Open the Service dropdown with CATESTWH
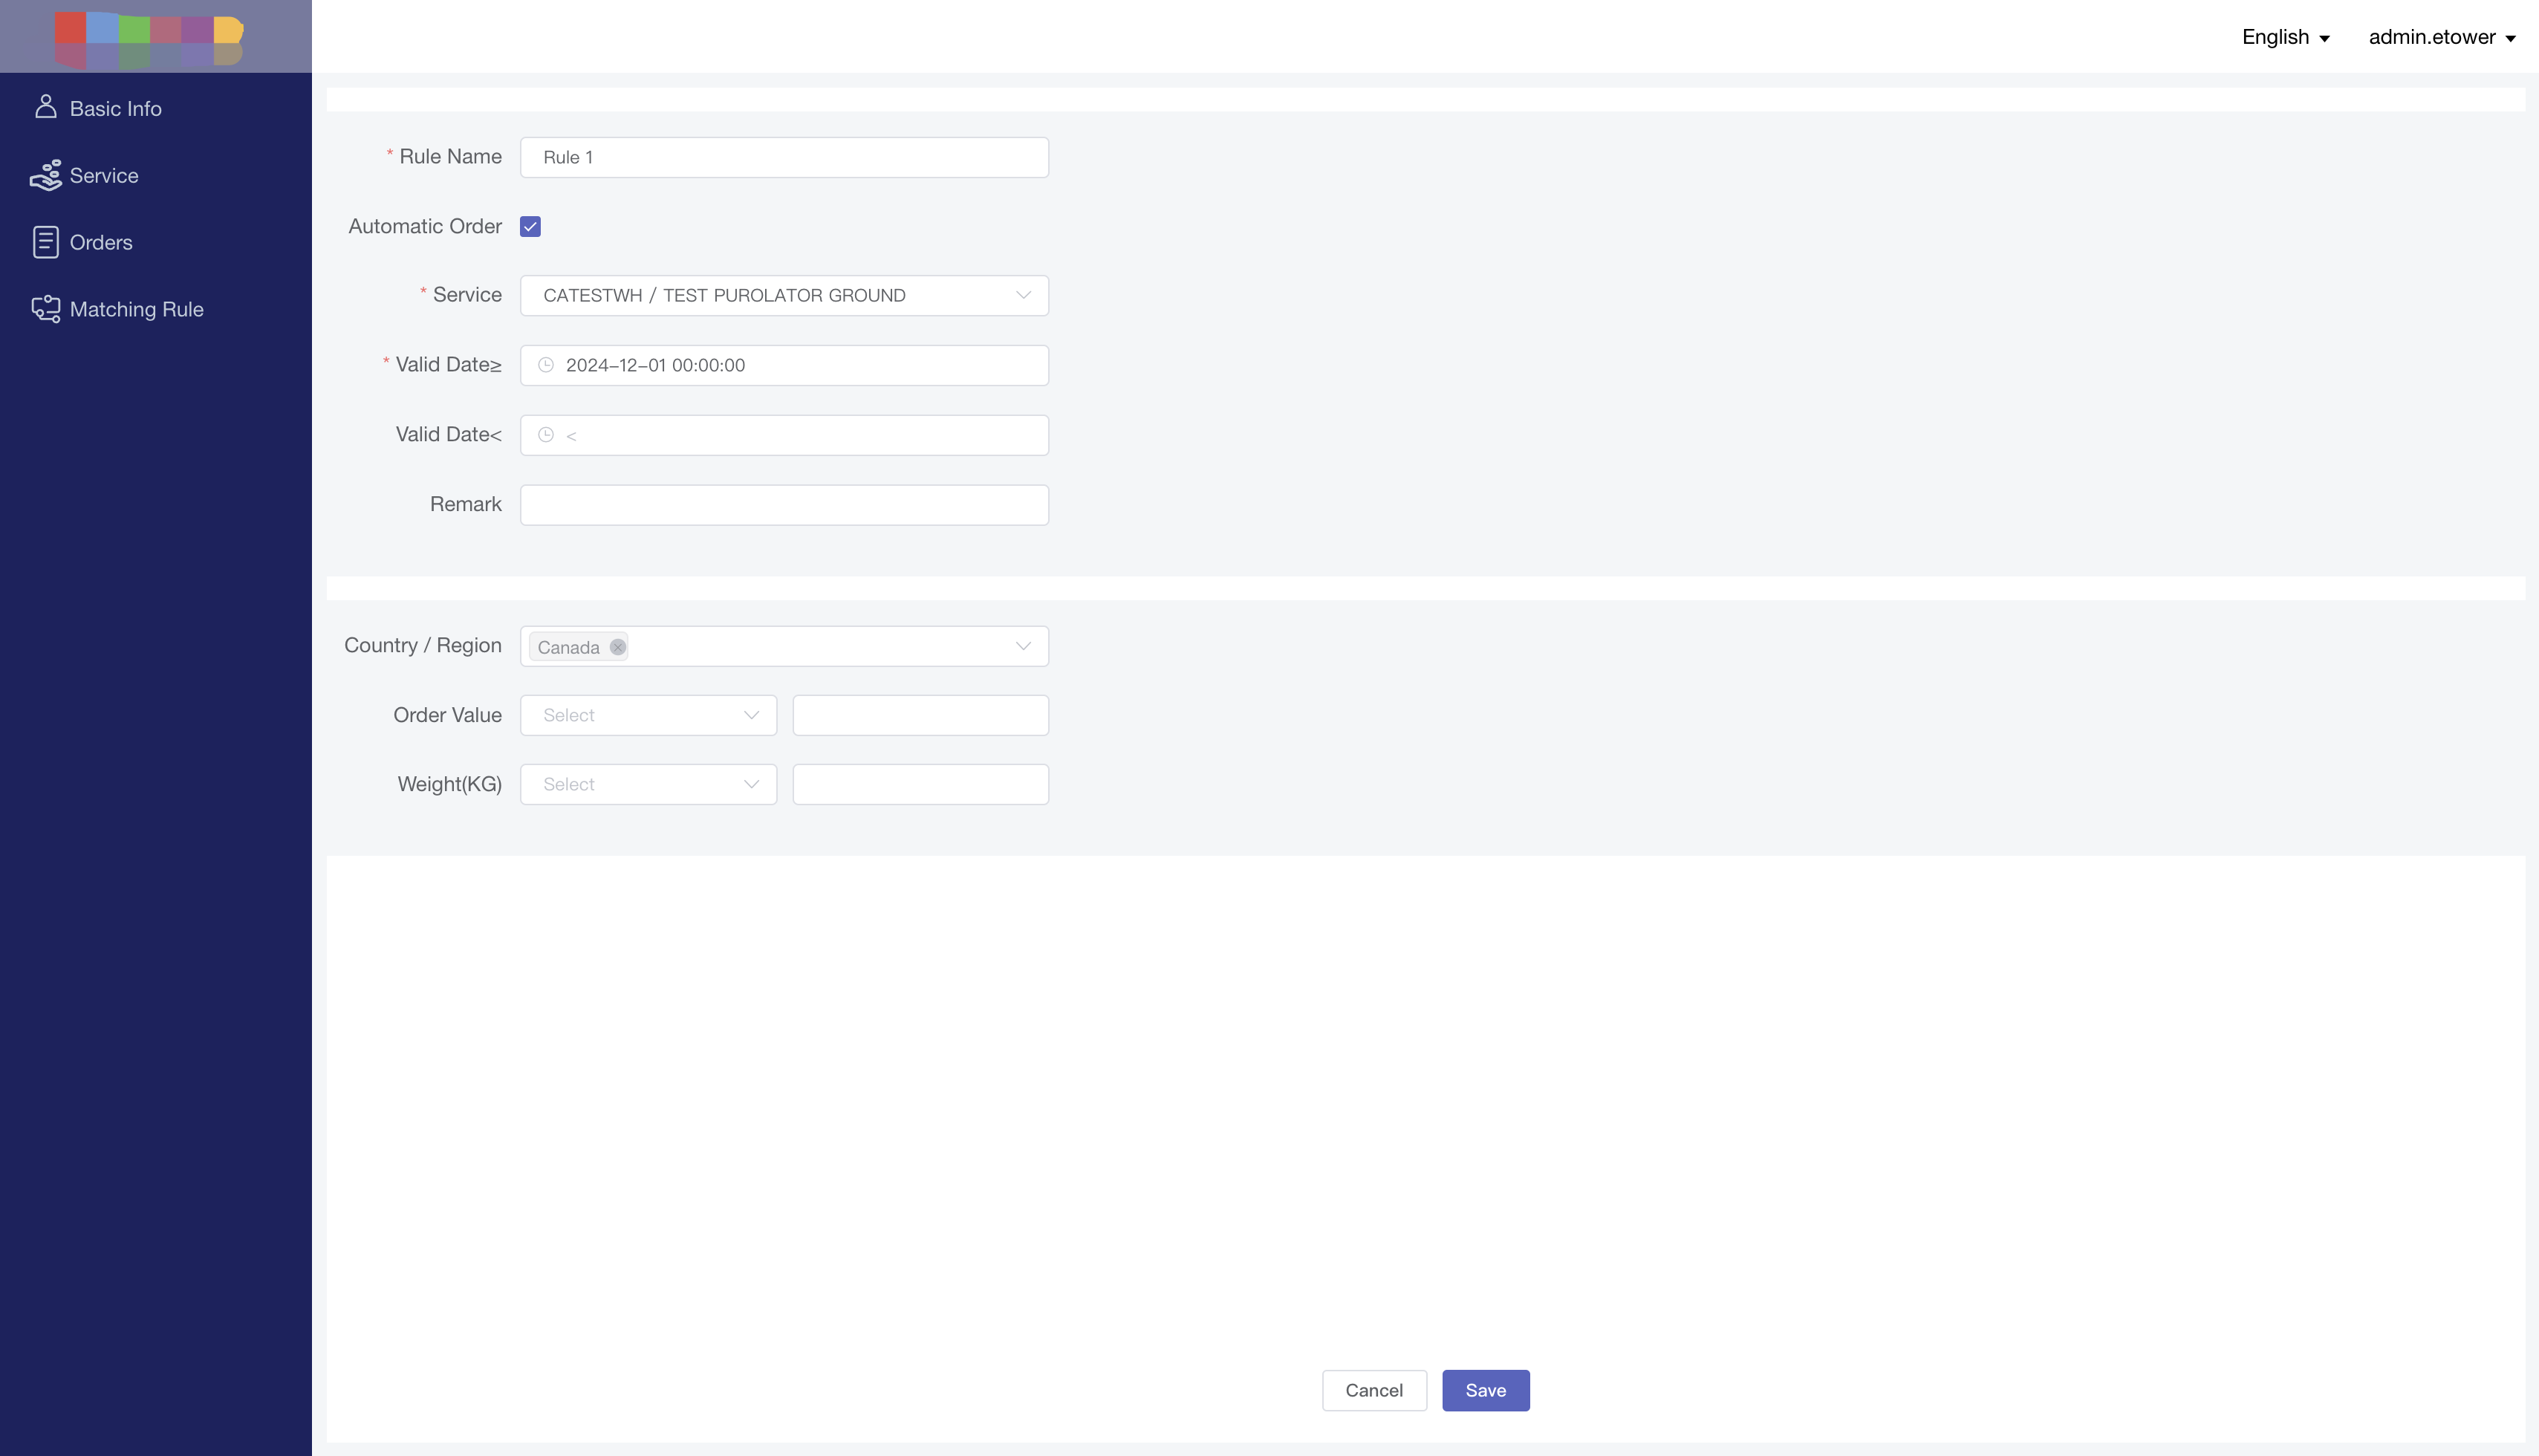Viewport: 2539px width, 1456px height. coord(784,295)
